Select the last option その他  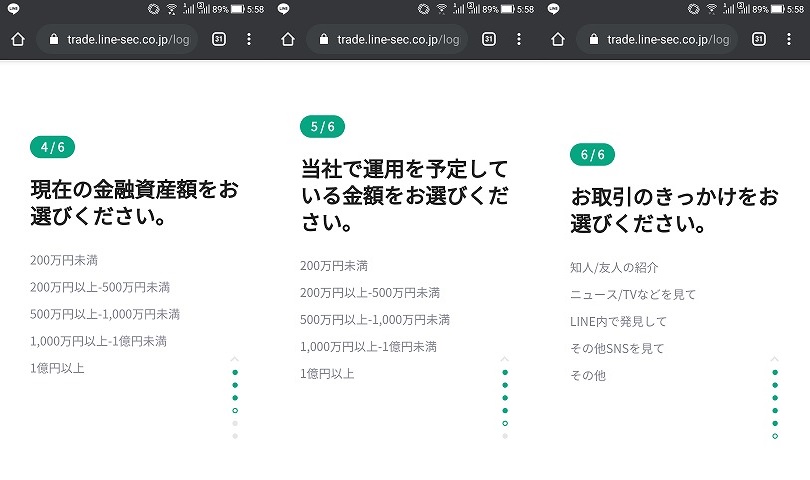coord(588,375)
